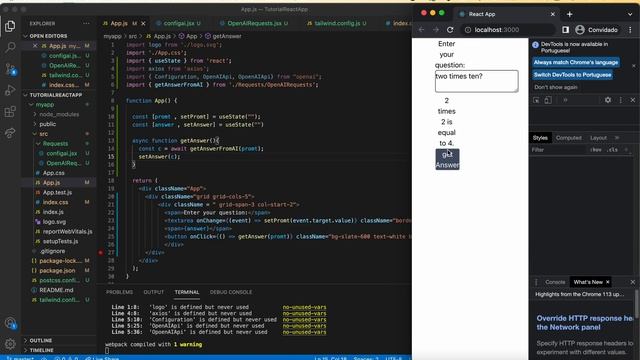Open Chrome three-dot menu

coord(630,30)
